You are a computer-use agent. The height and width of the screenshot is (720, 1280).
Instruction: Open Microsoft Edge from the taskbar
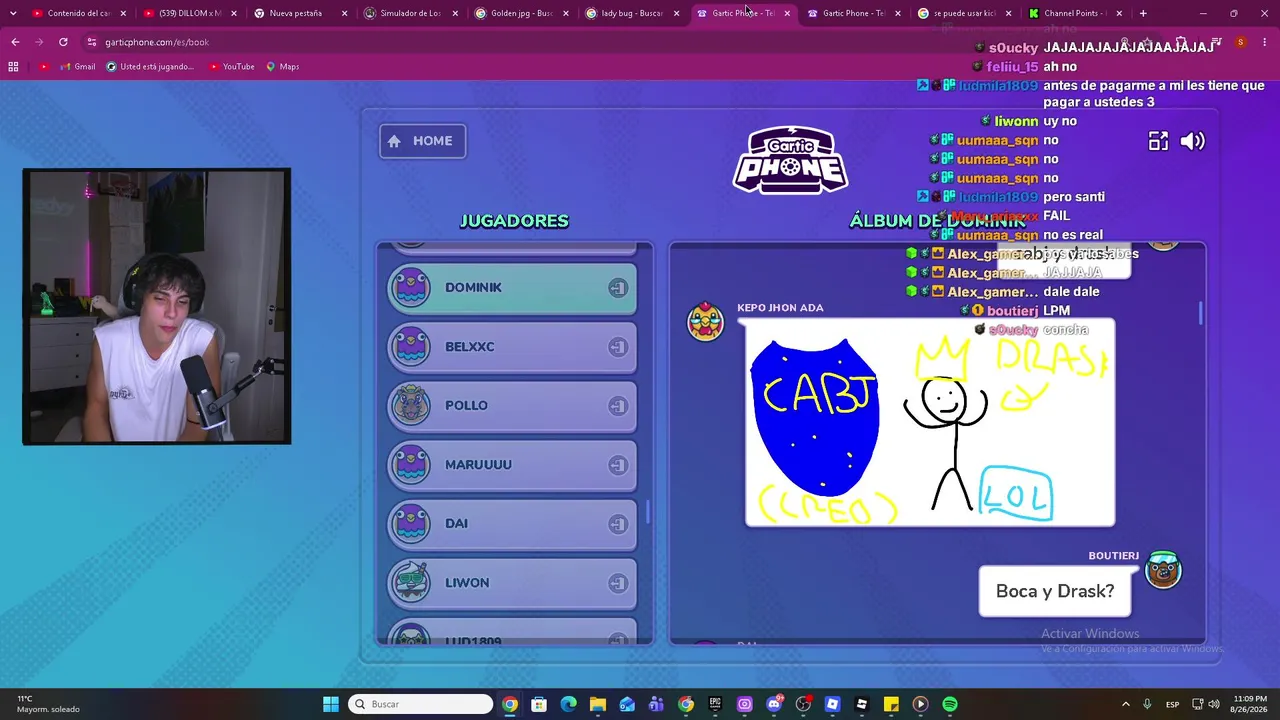568,704
